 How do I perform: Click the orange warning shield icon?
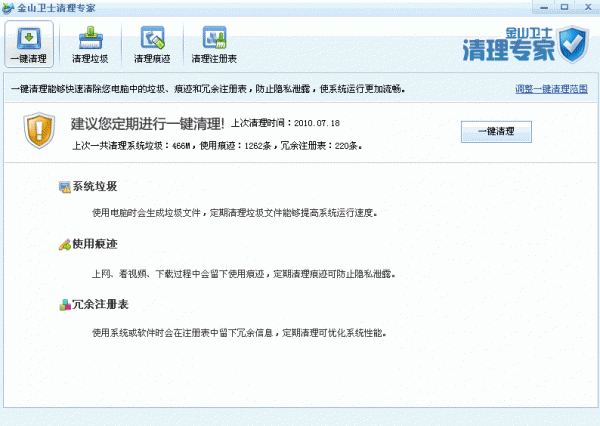tap(39, 130)
